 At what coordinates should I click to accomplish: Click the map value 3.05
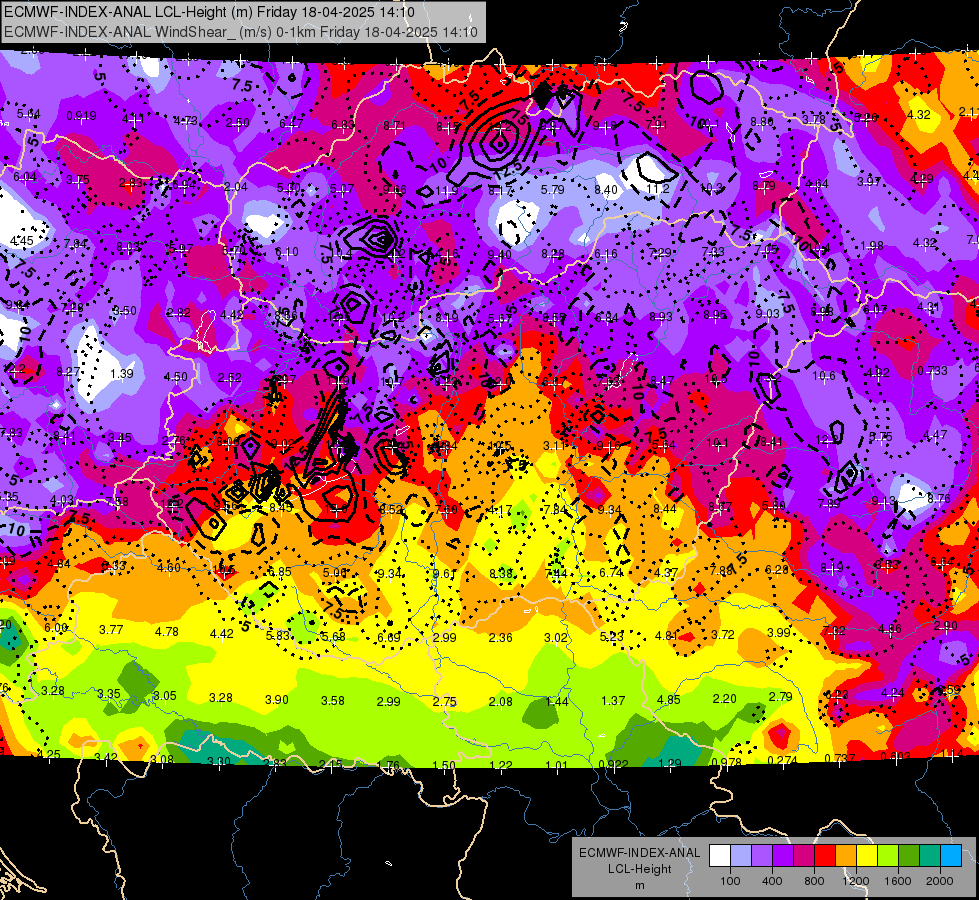click(165, 695)
